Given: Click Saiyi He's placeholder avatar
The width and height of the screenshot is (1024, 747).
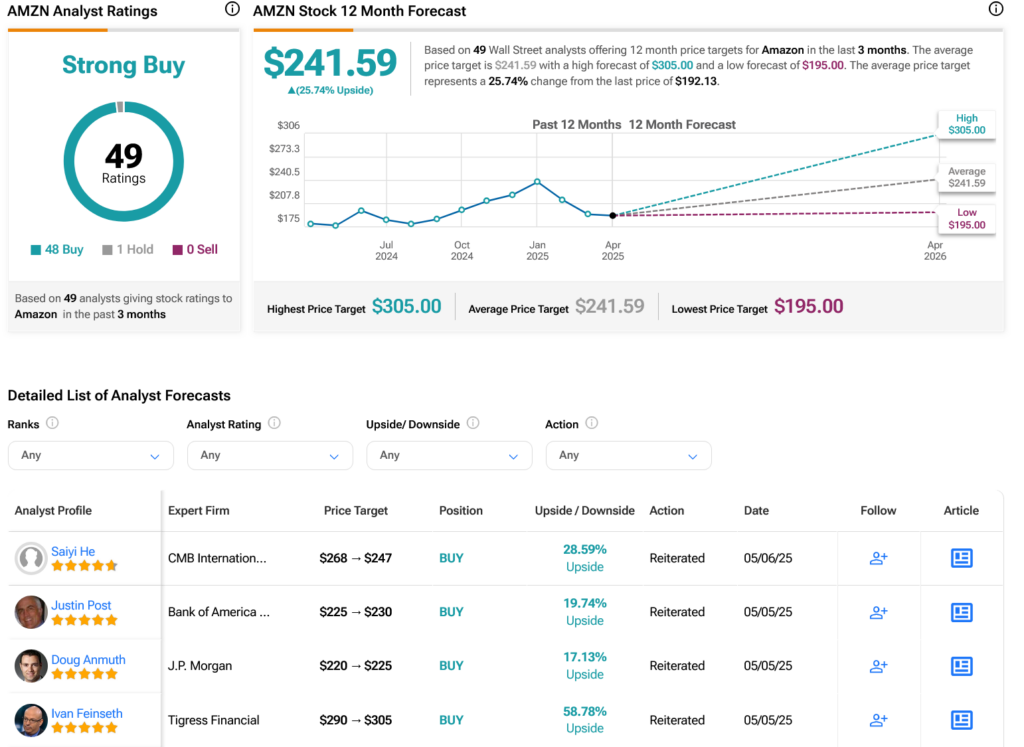Looking at the screenshot, I should (31, 558).
